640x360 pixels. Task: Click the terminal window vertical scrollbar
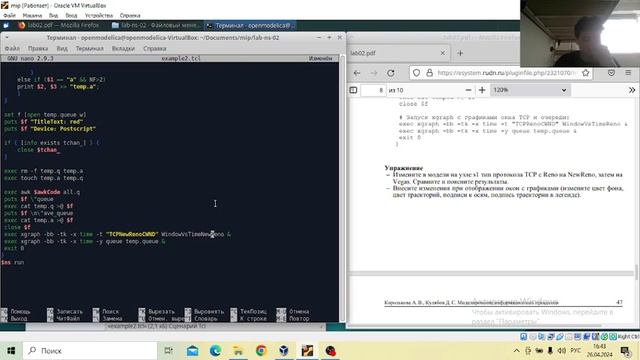click(x=342, y=188)
